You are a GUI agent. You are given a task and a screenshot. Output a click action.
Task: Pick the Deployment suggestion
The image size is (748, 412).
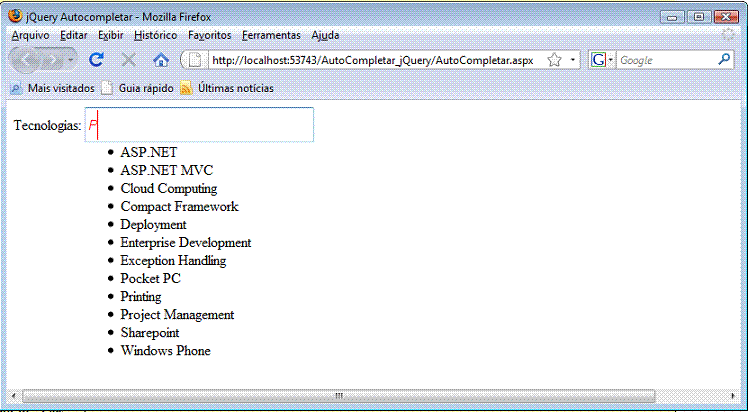pos(153,224)
